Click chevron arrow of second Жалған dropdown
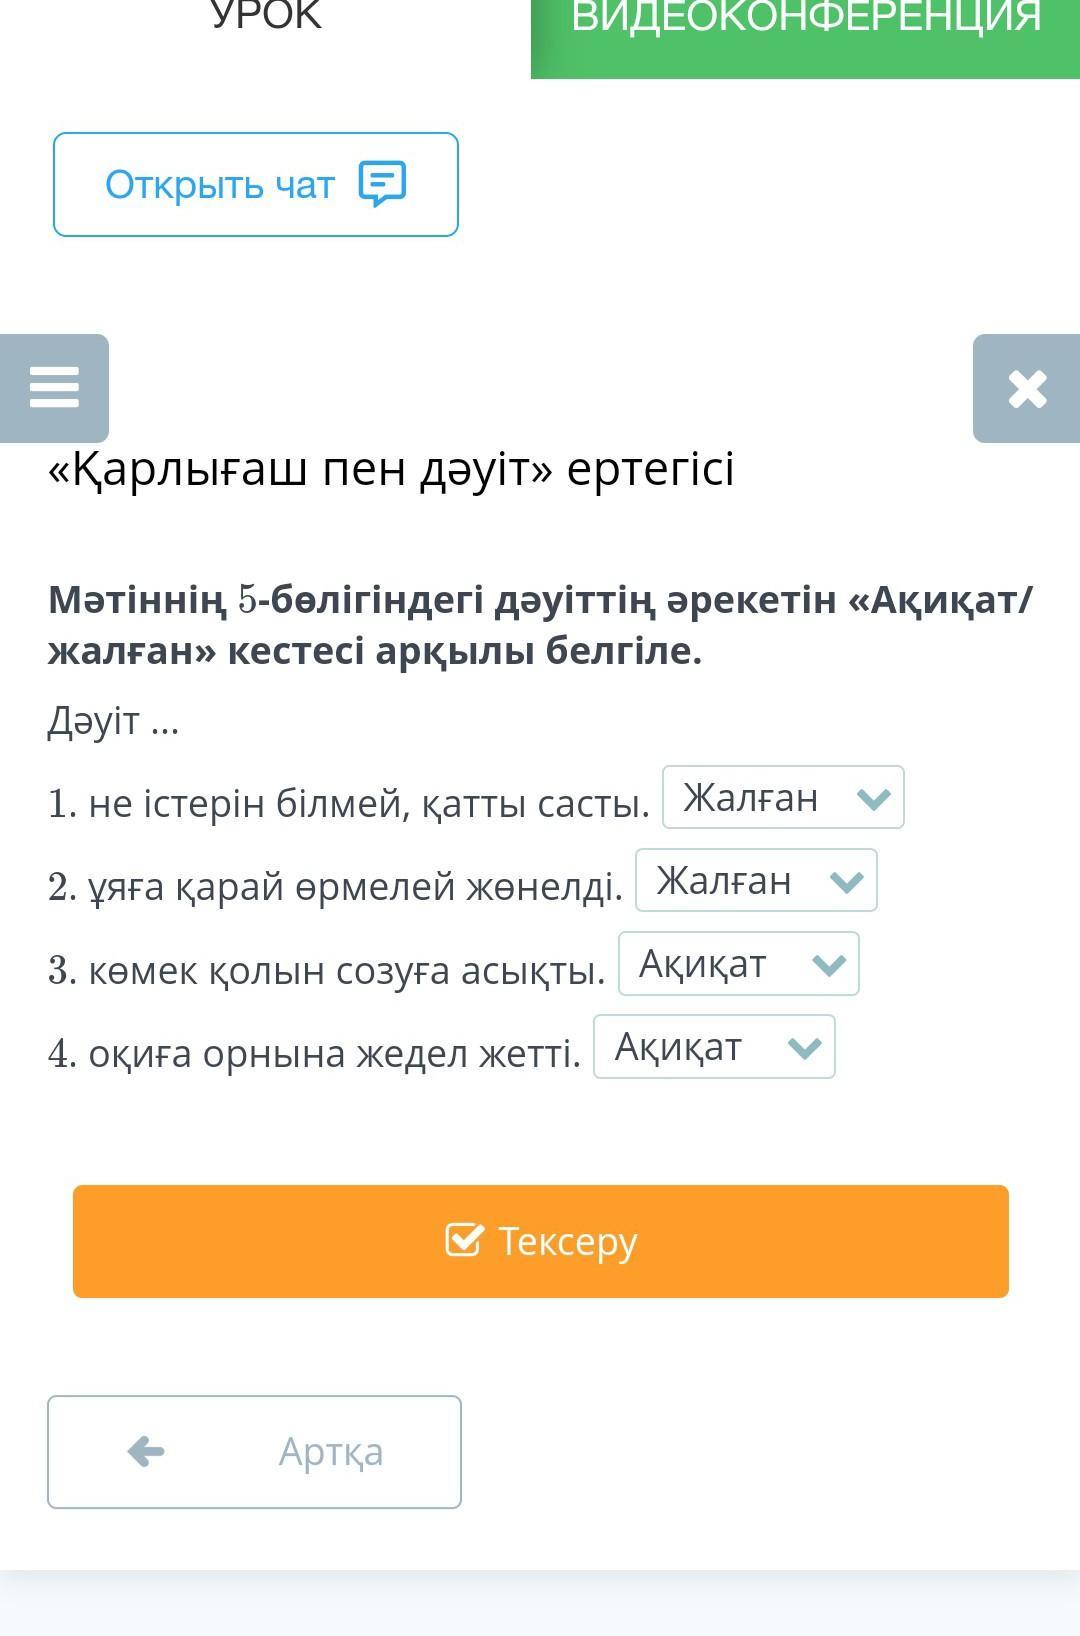 pyautogui.click(x=847, y=881)
